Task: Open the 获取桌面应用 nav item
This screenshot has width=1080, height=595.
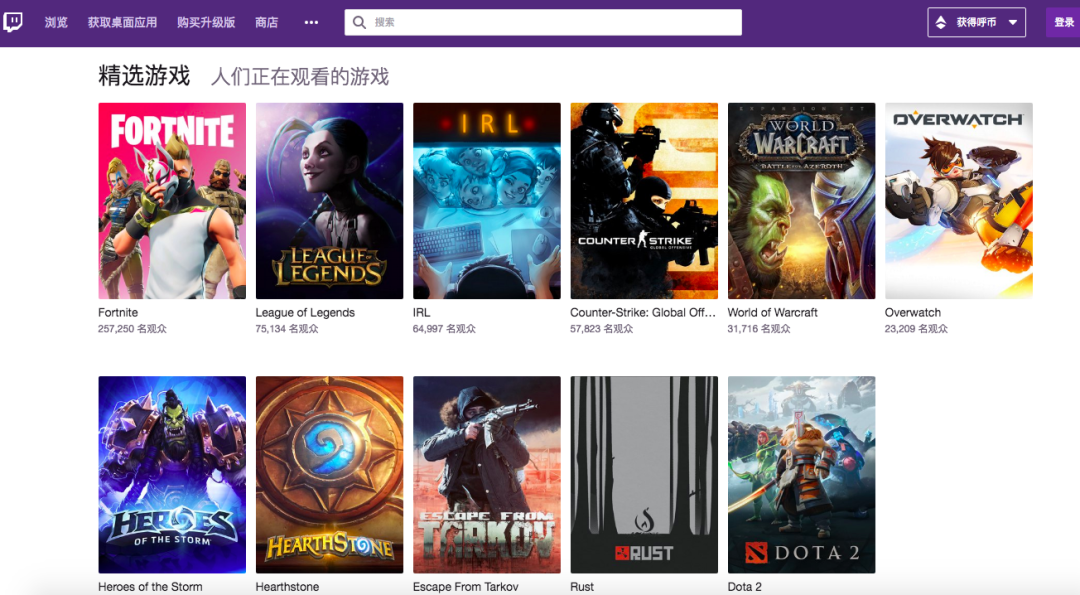Action: click(122, 22)
